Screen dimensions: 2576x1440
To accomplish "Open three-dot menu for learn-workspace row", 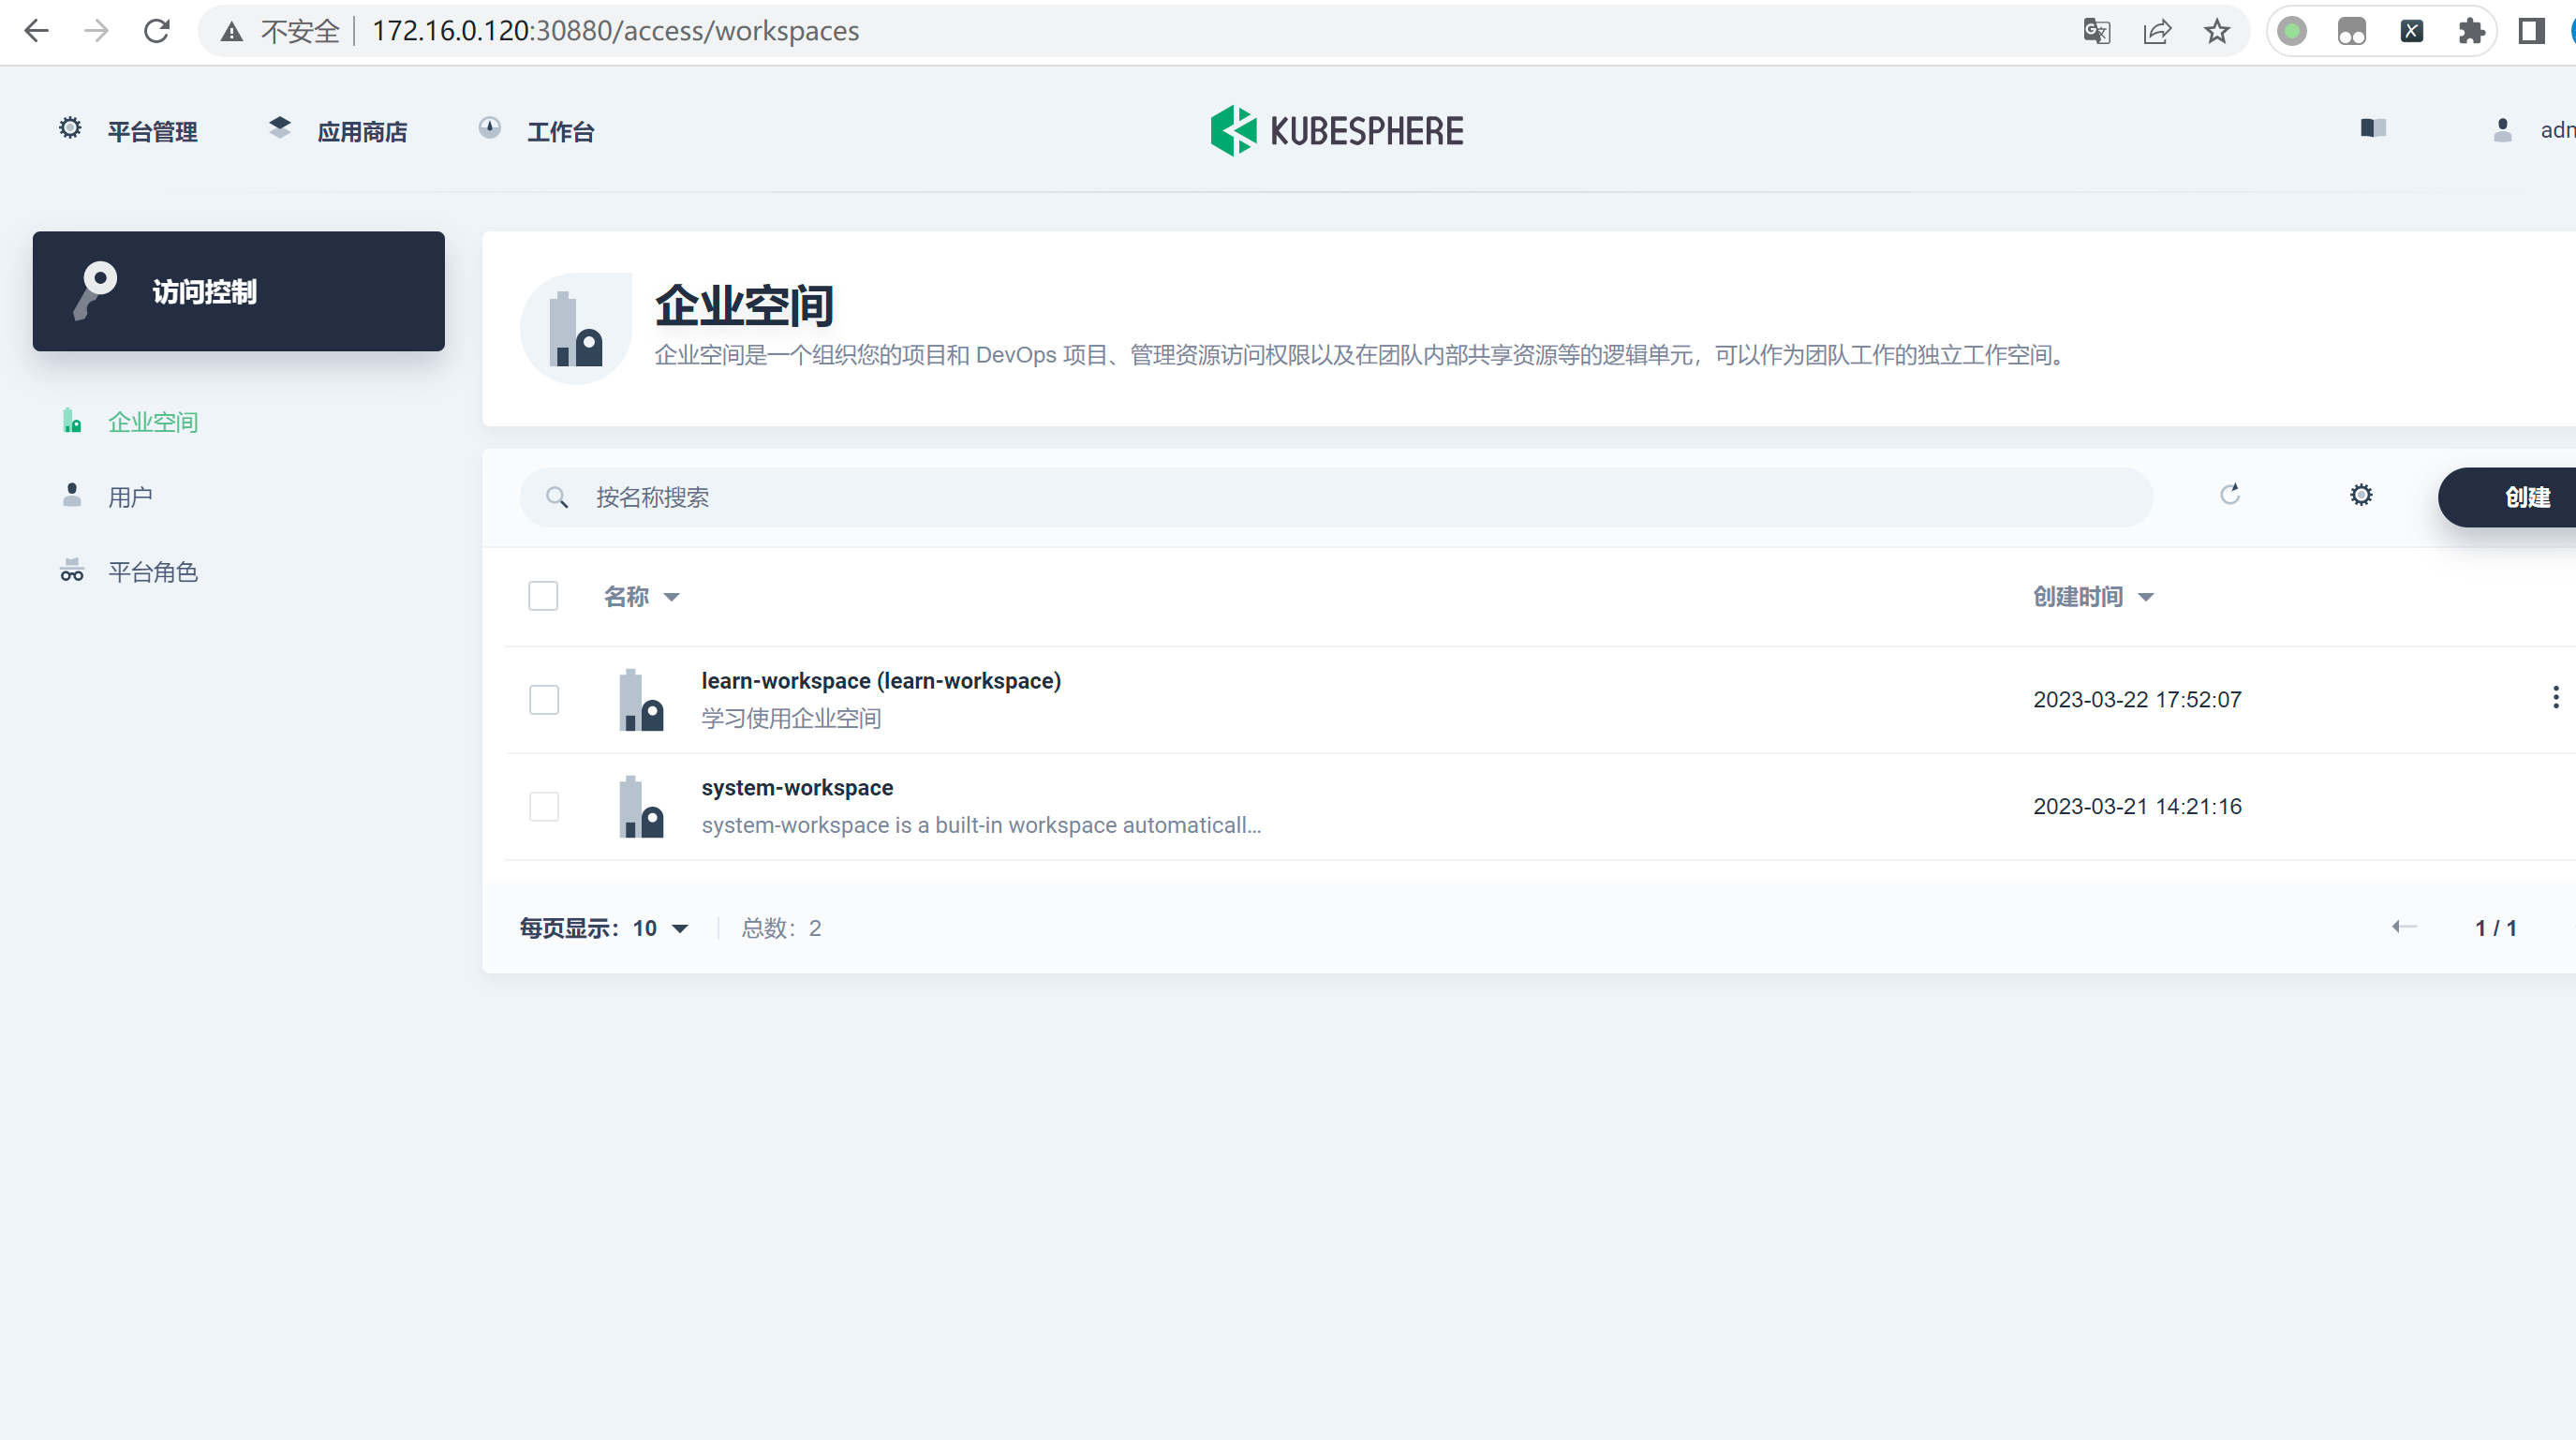I will click(2555, 698).
